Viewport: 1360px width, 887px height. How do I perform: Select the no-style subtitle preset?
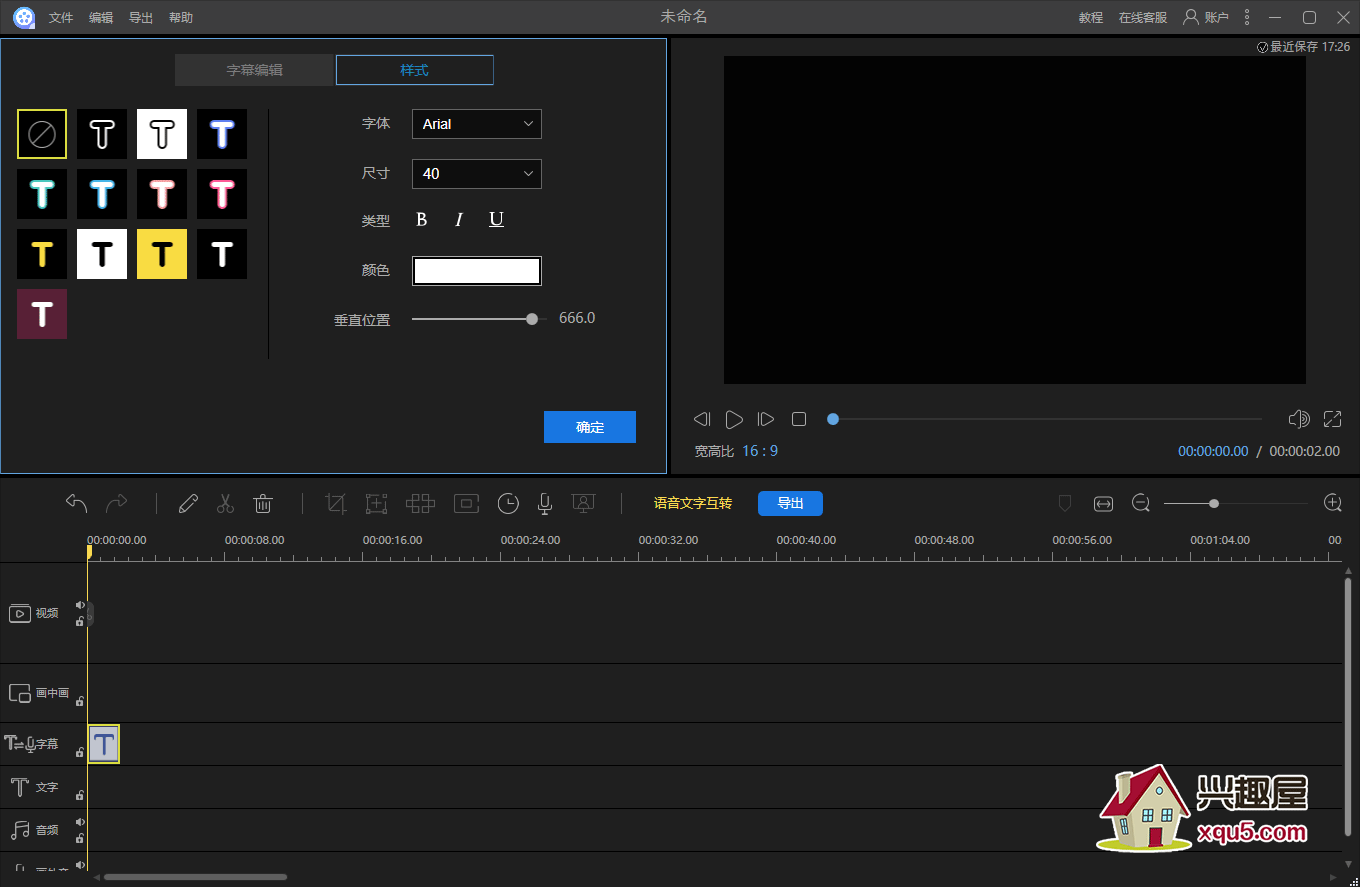(42, 134)
